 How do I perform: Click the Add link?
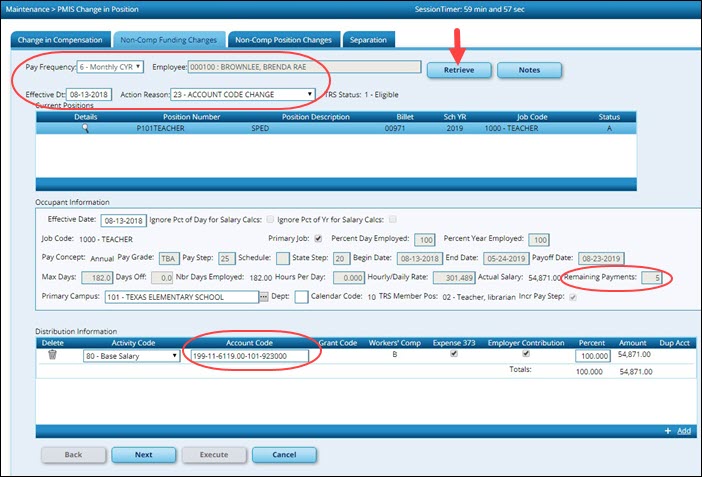(684, 431)
